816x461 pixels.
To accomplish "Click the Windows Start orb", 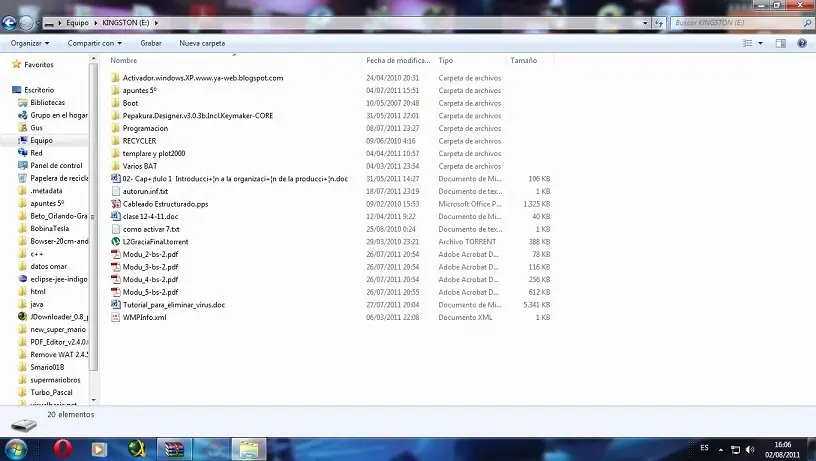I will pyautogui.click(x=16, y=449).
